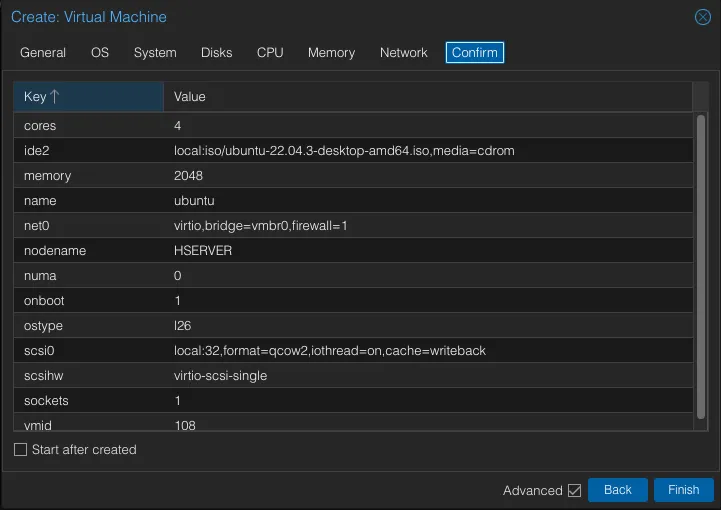The width and height of the screenshot is (721, 510).
Task: Open the OS tab
Action: [100, 53]
